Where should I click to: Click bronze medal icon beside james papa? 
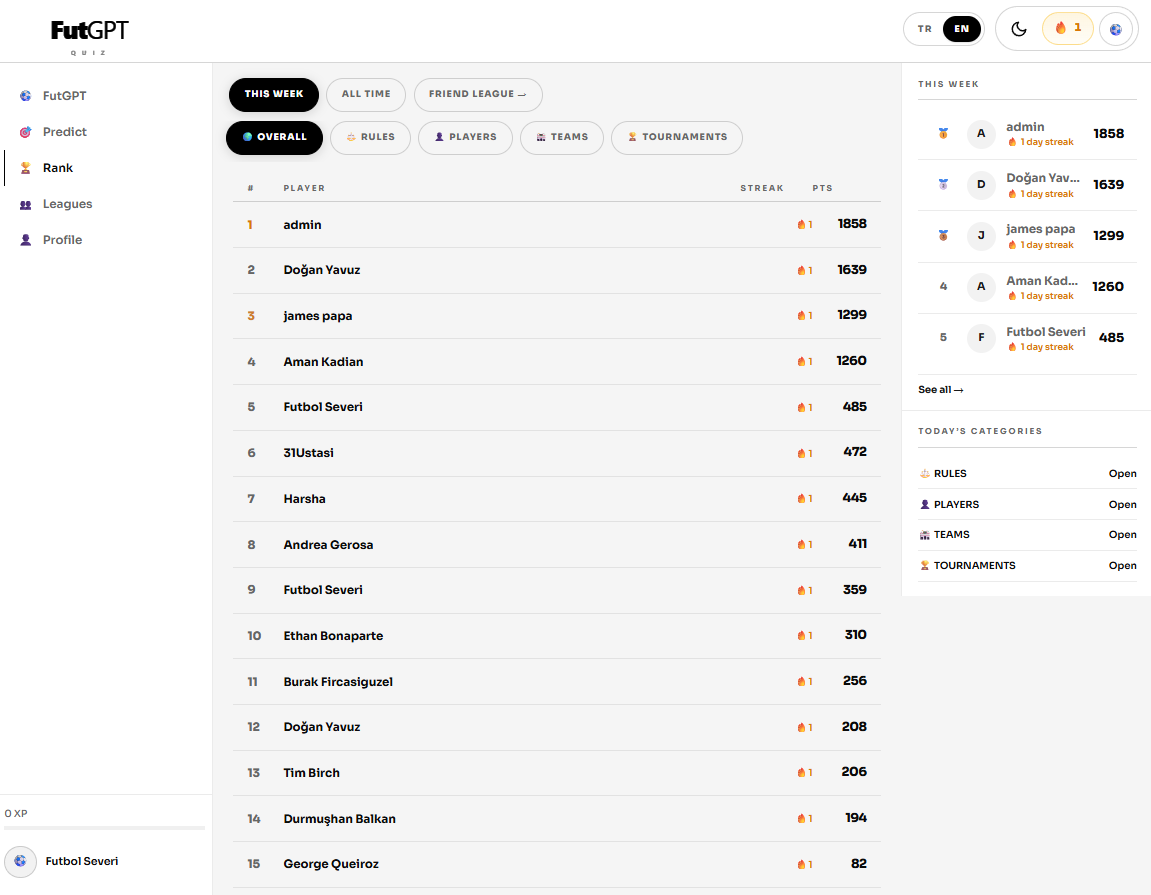coord(943,236)
